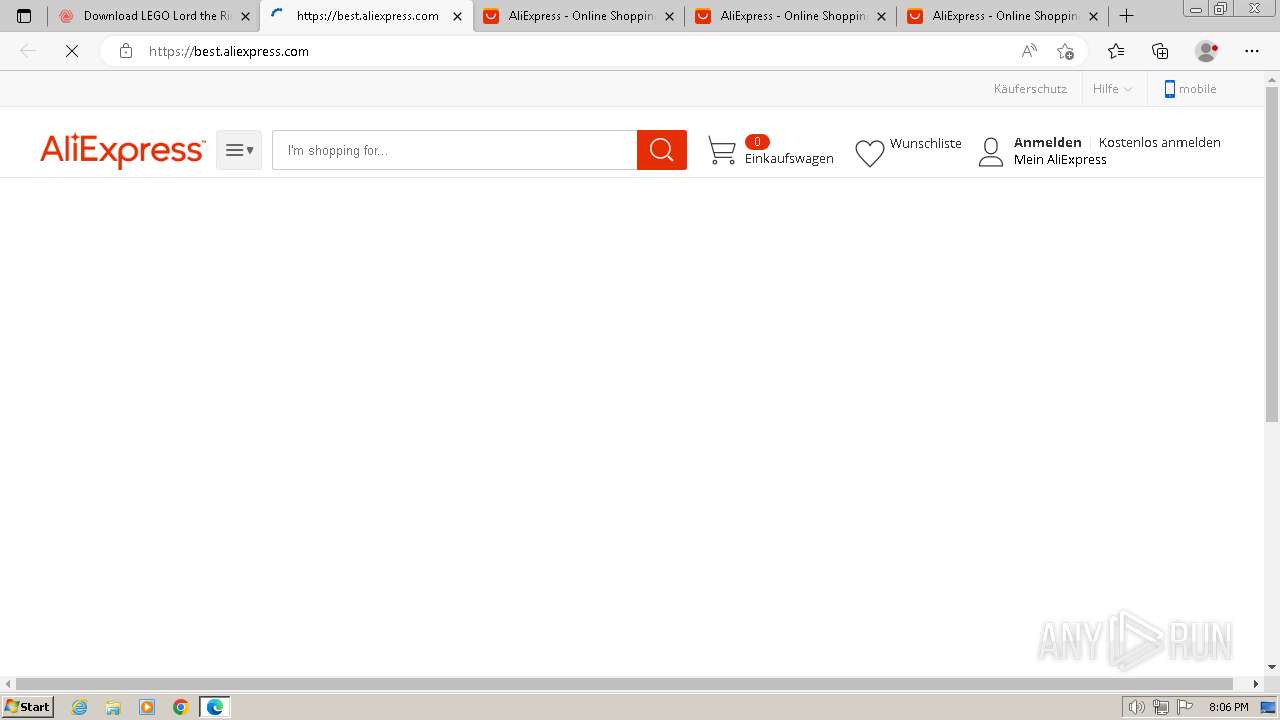Open the Käuferschutz link
Viewport: 1280px width, 720px height.
coord(1030,89)
